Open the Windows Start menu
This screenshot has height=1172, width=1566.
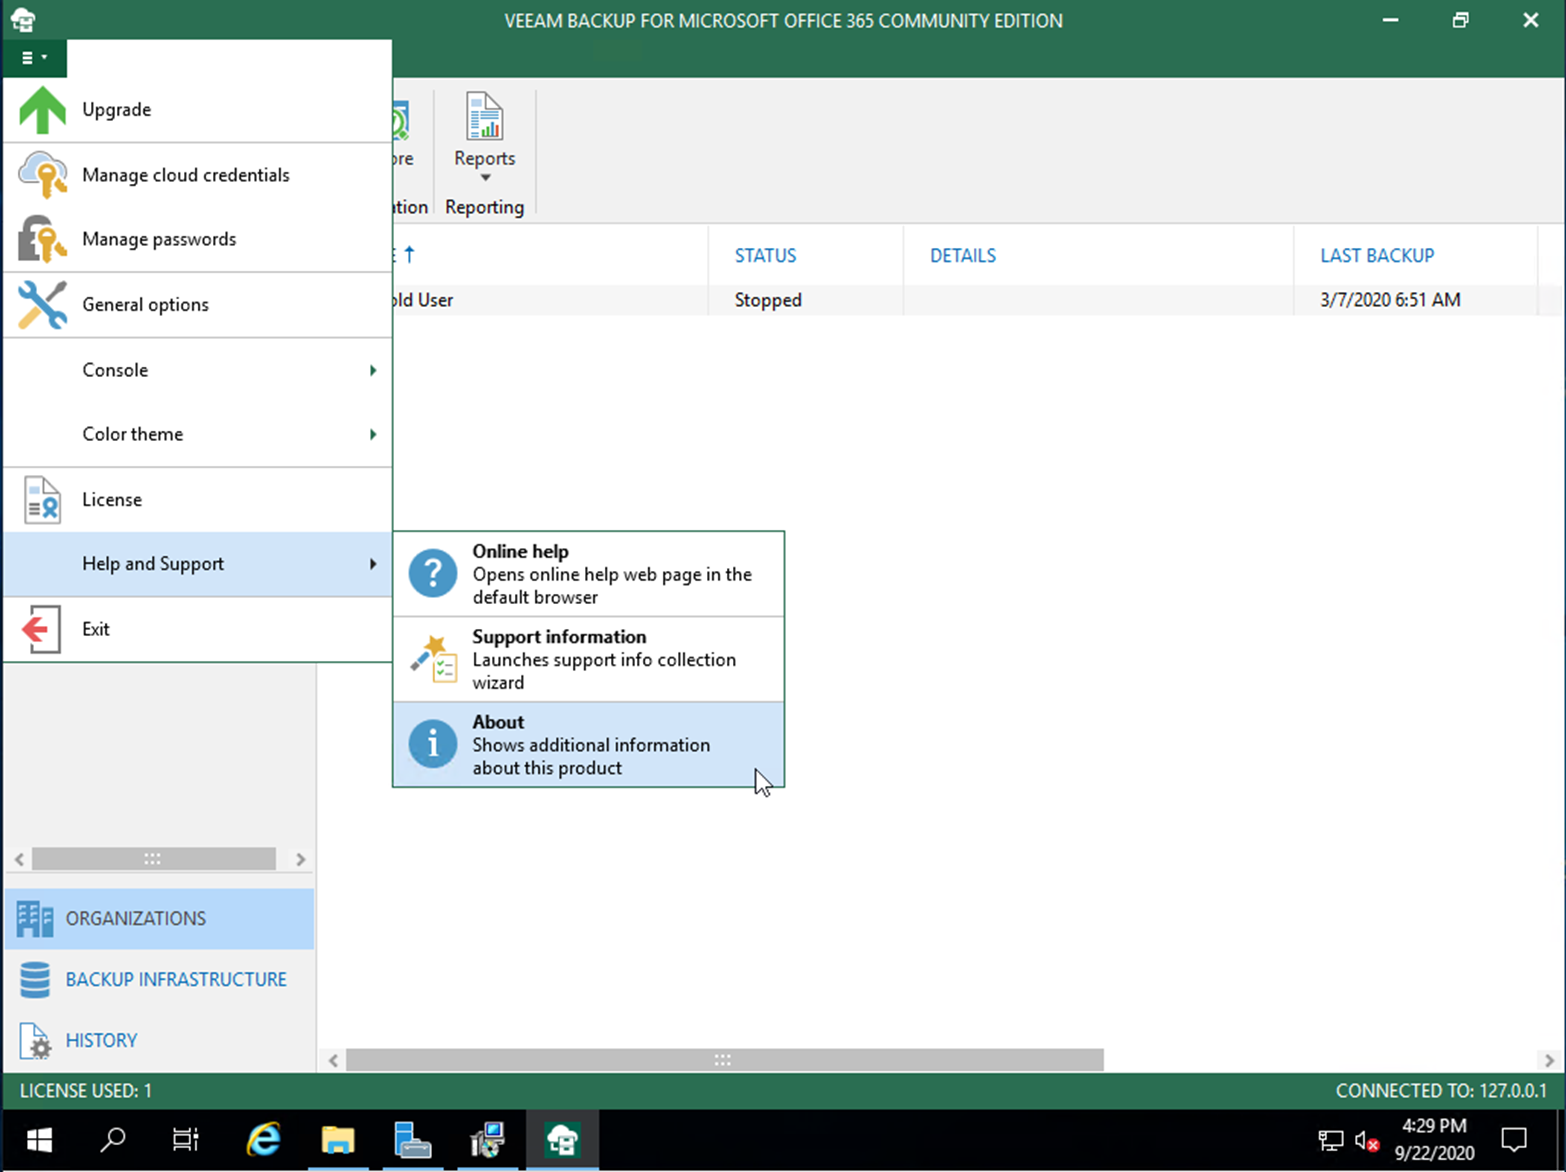pyautogui.click(x=38, y=1139)
